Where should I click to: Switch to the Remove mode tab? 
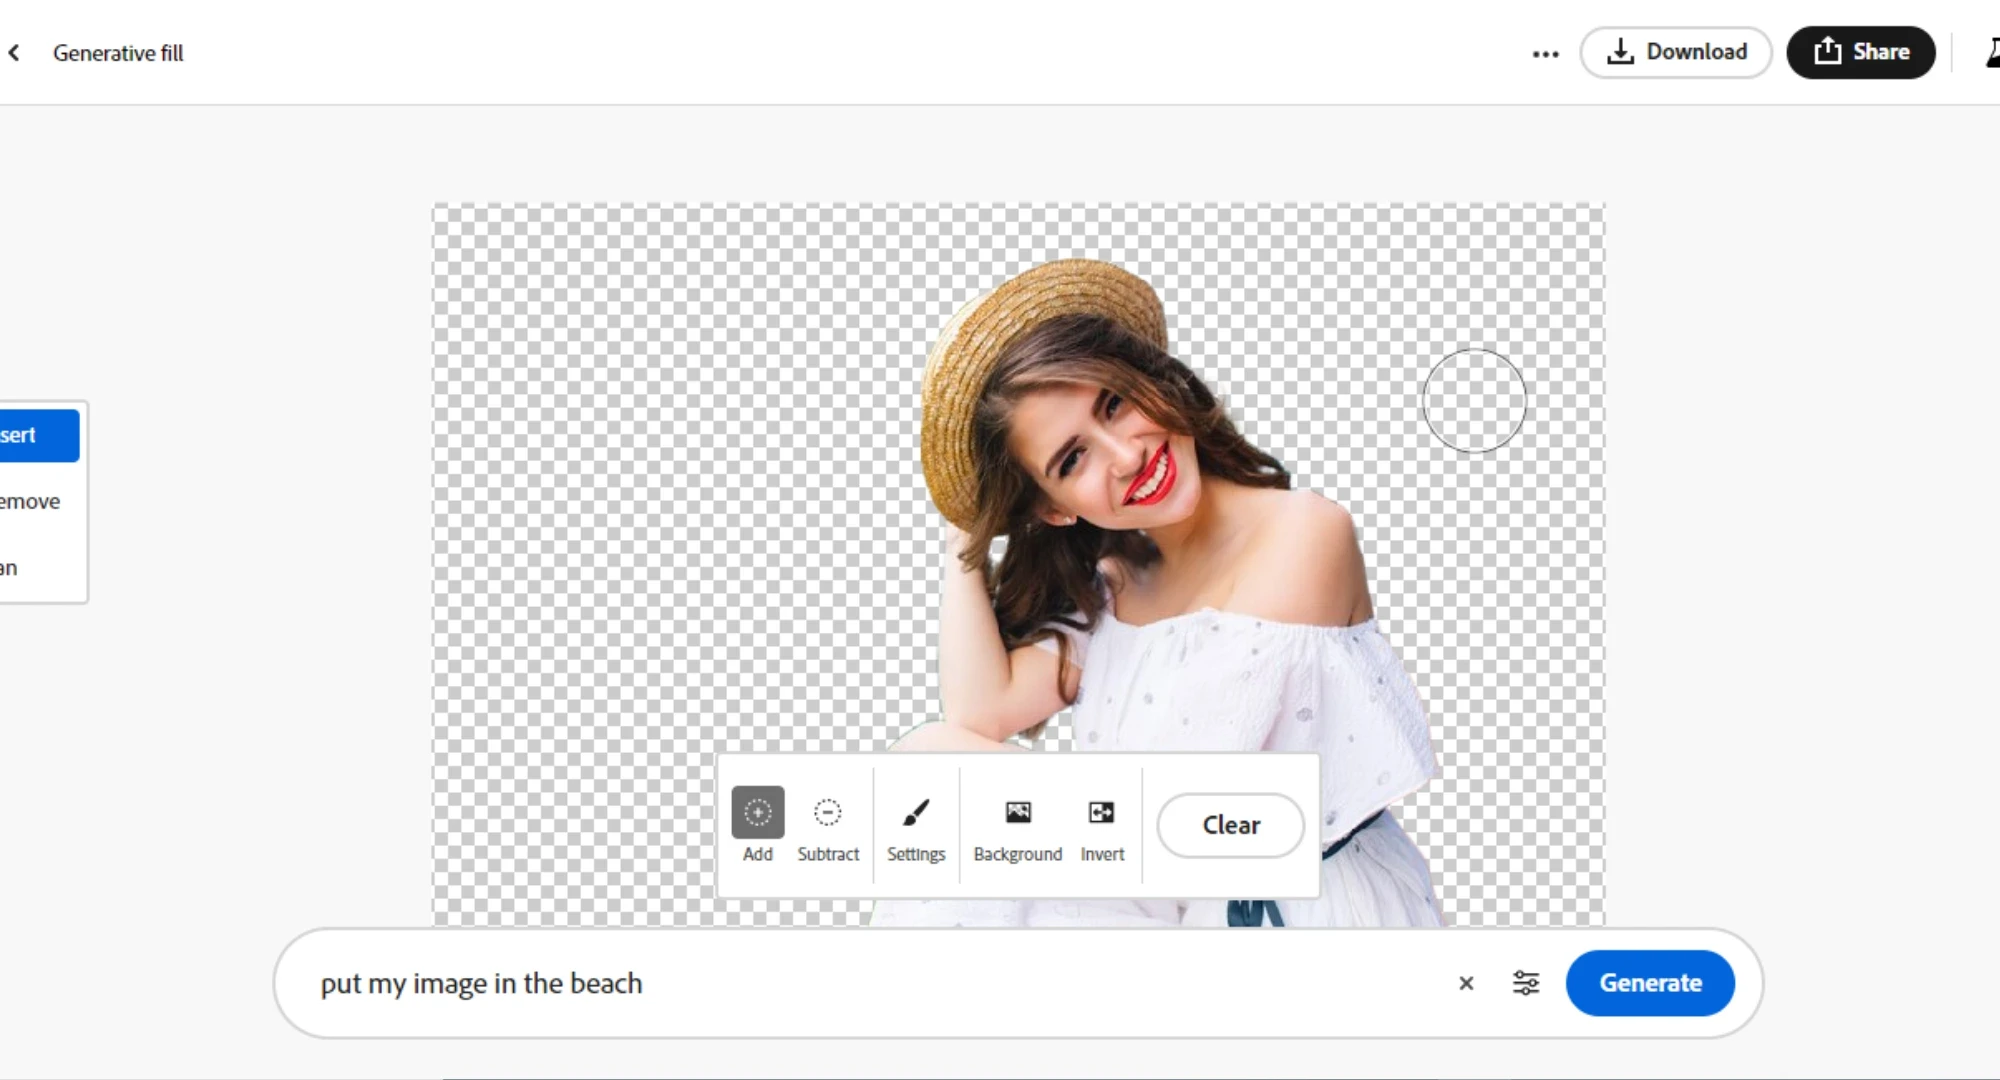click(32, 501)
